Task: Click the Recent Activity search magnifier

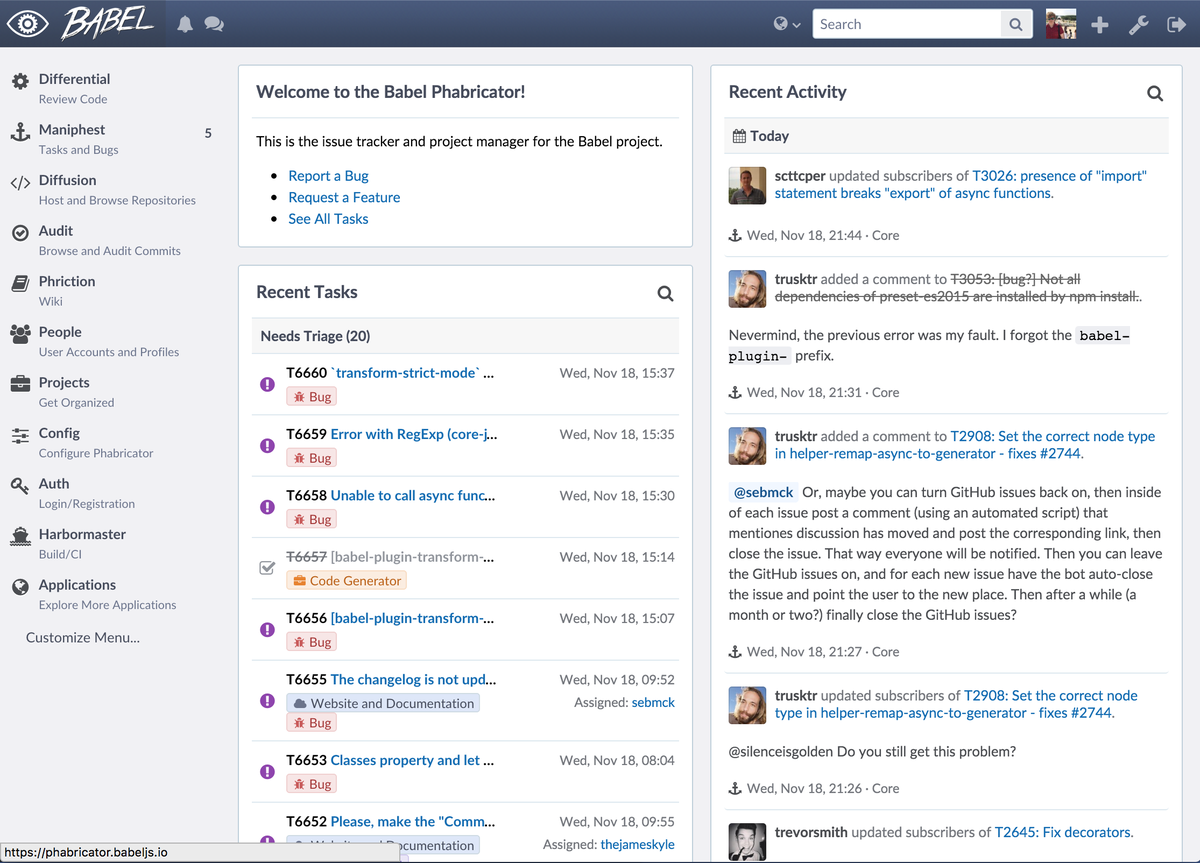Action: (1155, 93)
